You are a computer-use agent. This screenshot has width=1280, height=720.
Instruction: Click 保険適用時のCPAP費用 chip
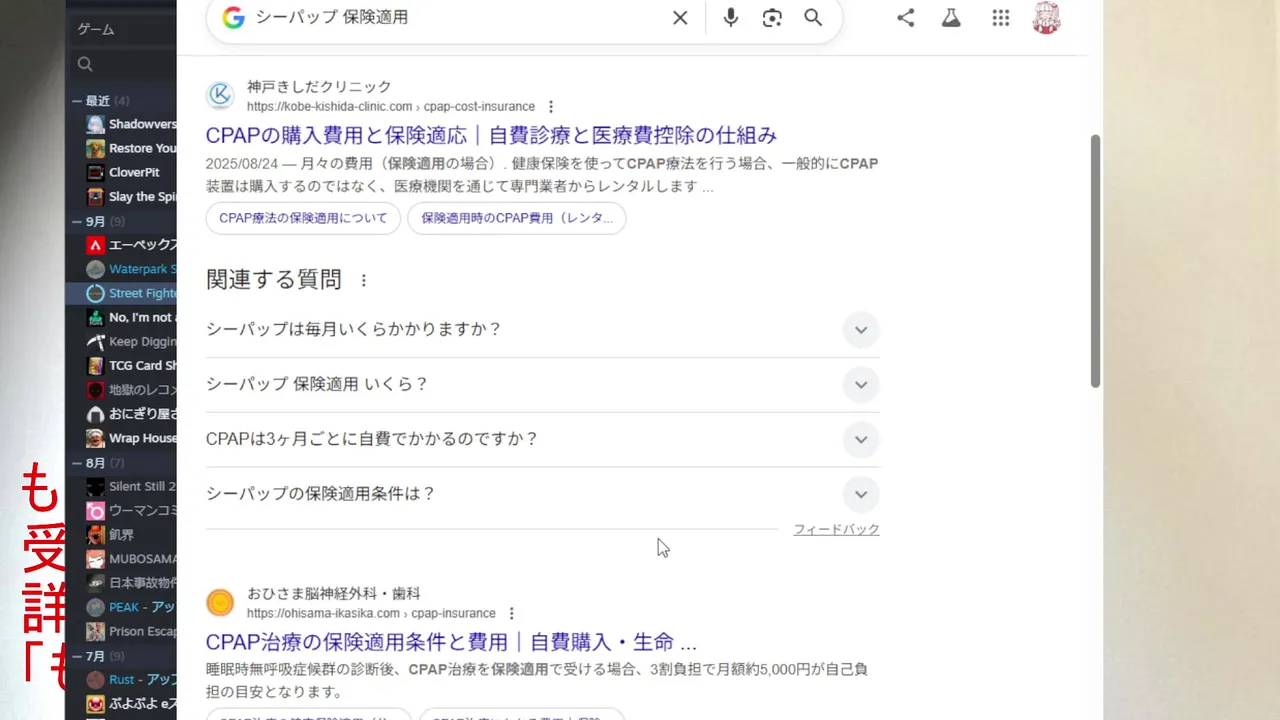516,218
